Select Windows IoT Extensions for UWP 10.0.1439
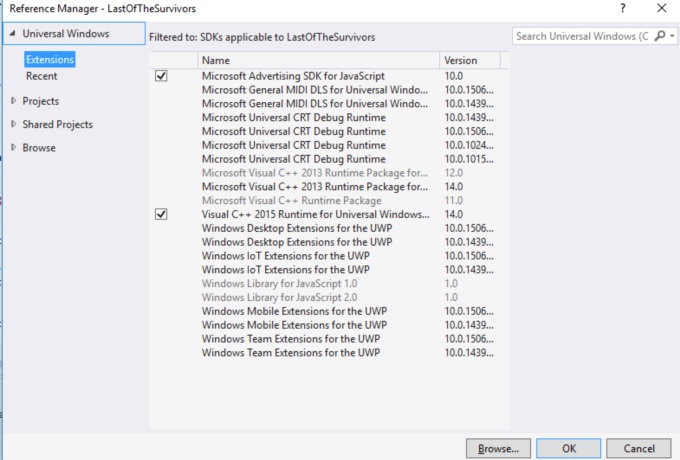The width and height of the screenshot is (680, 460). pos(329,270)
